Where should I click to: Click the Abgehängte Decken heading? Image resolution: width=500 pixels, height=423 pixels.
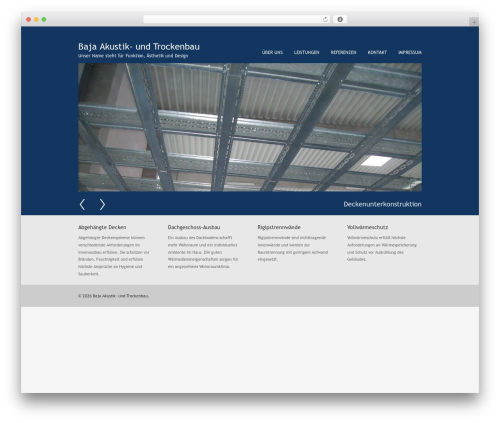tap(102, 227)
